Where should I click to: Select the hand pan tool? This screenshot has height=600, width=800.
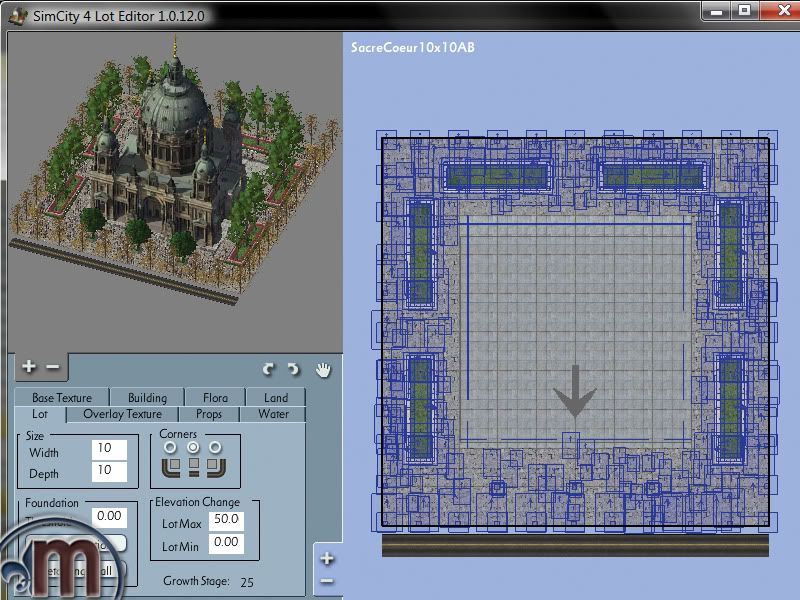point(323,369)
